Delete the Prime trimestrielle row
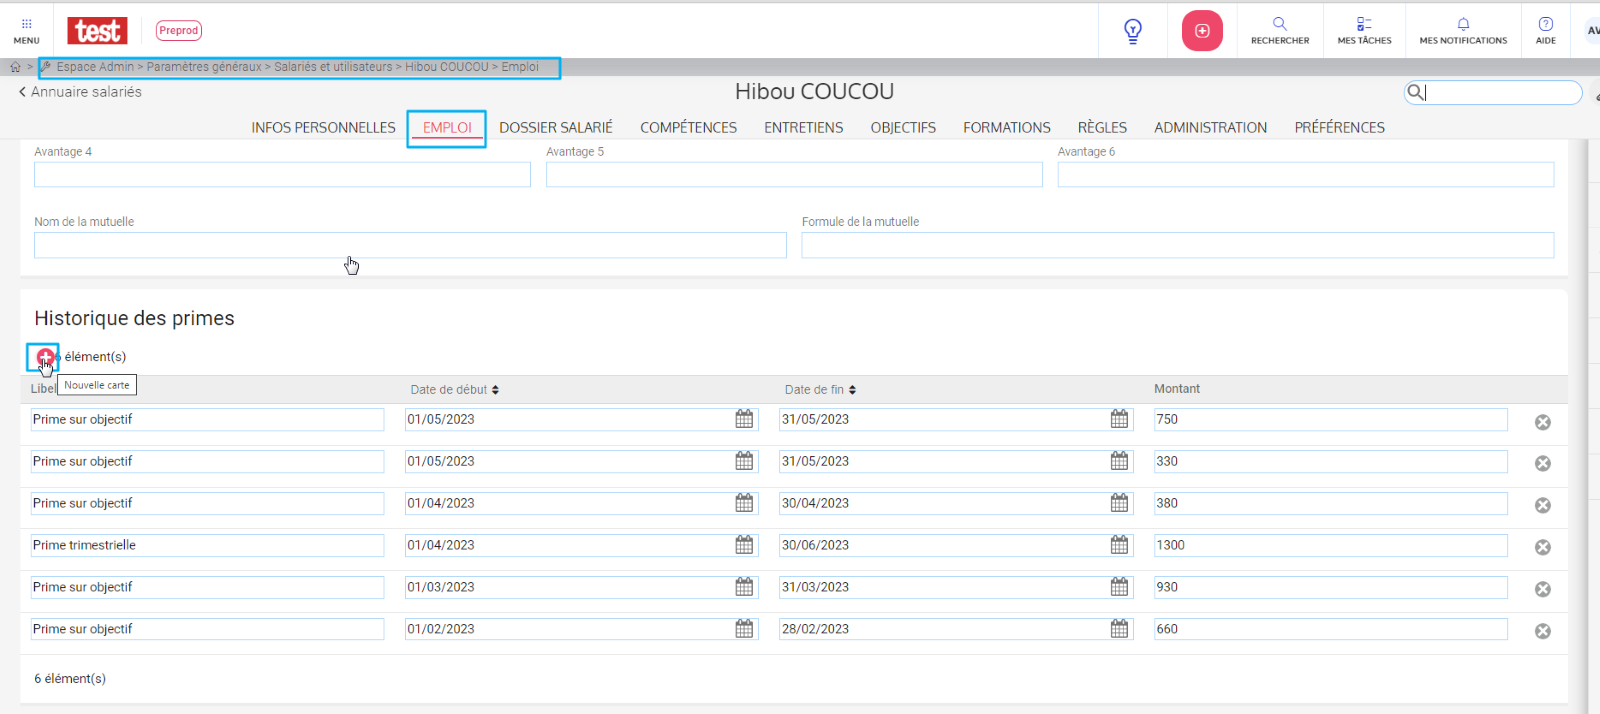Screen dimensions: 1600x714 tap(1542, 547)
